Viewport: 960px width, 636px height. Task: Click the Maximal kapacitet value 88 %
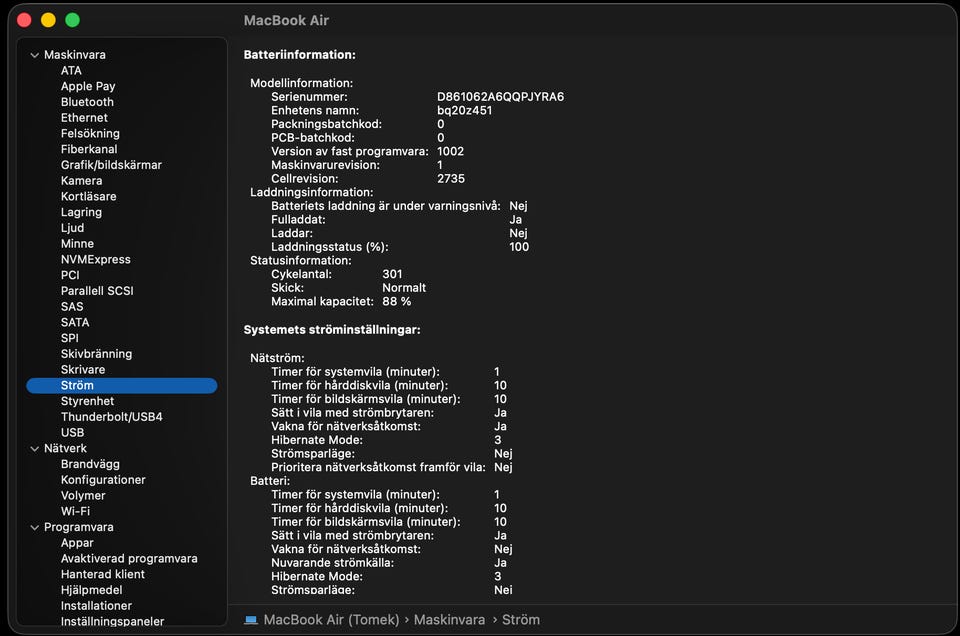tap(396, 302)
